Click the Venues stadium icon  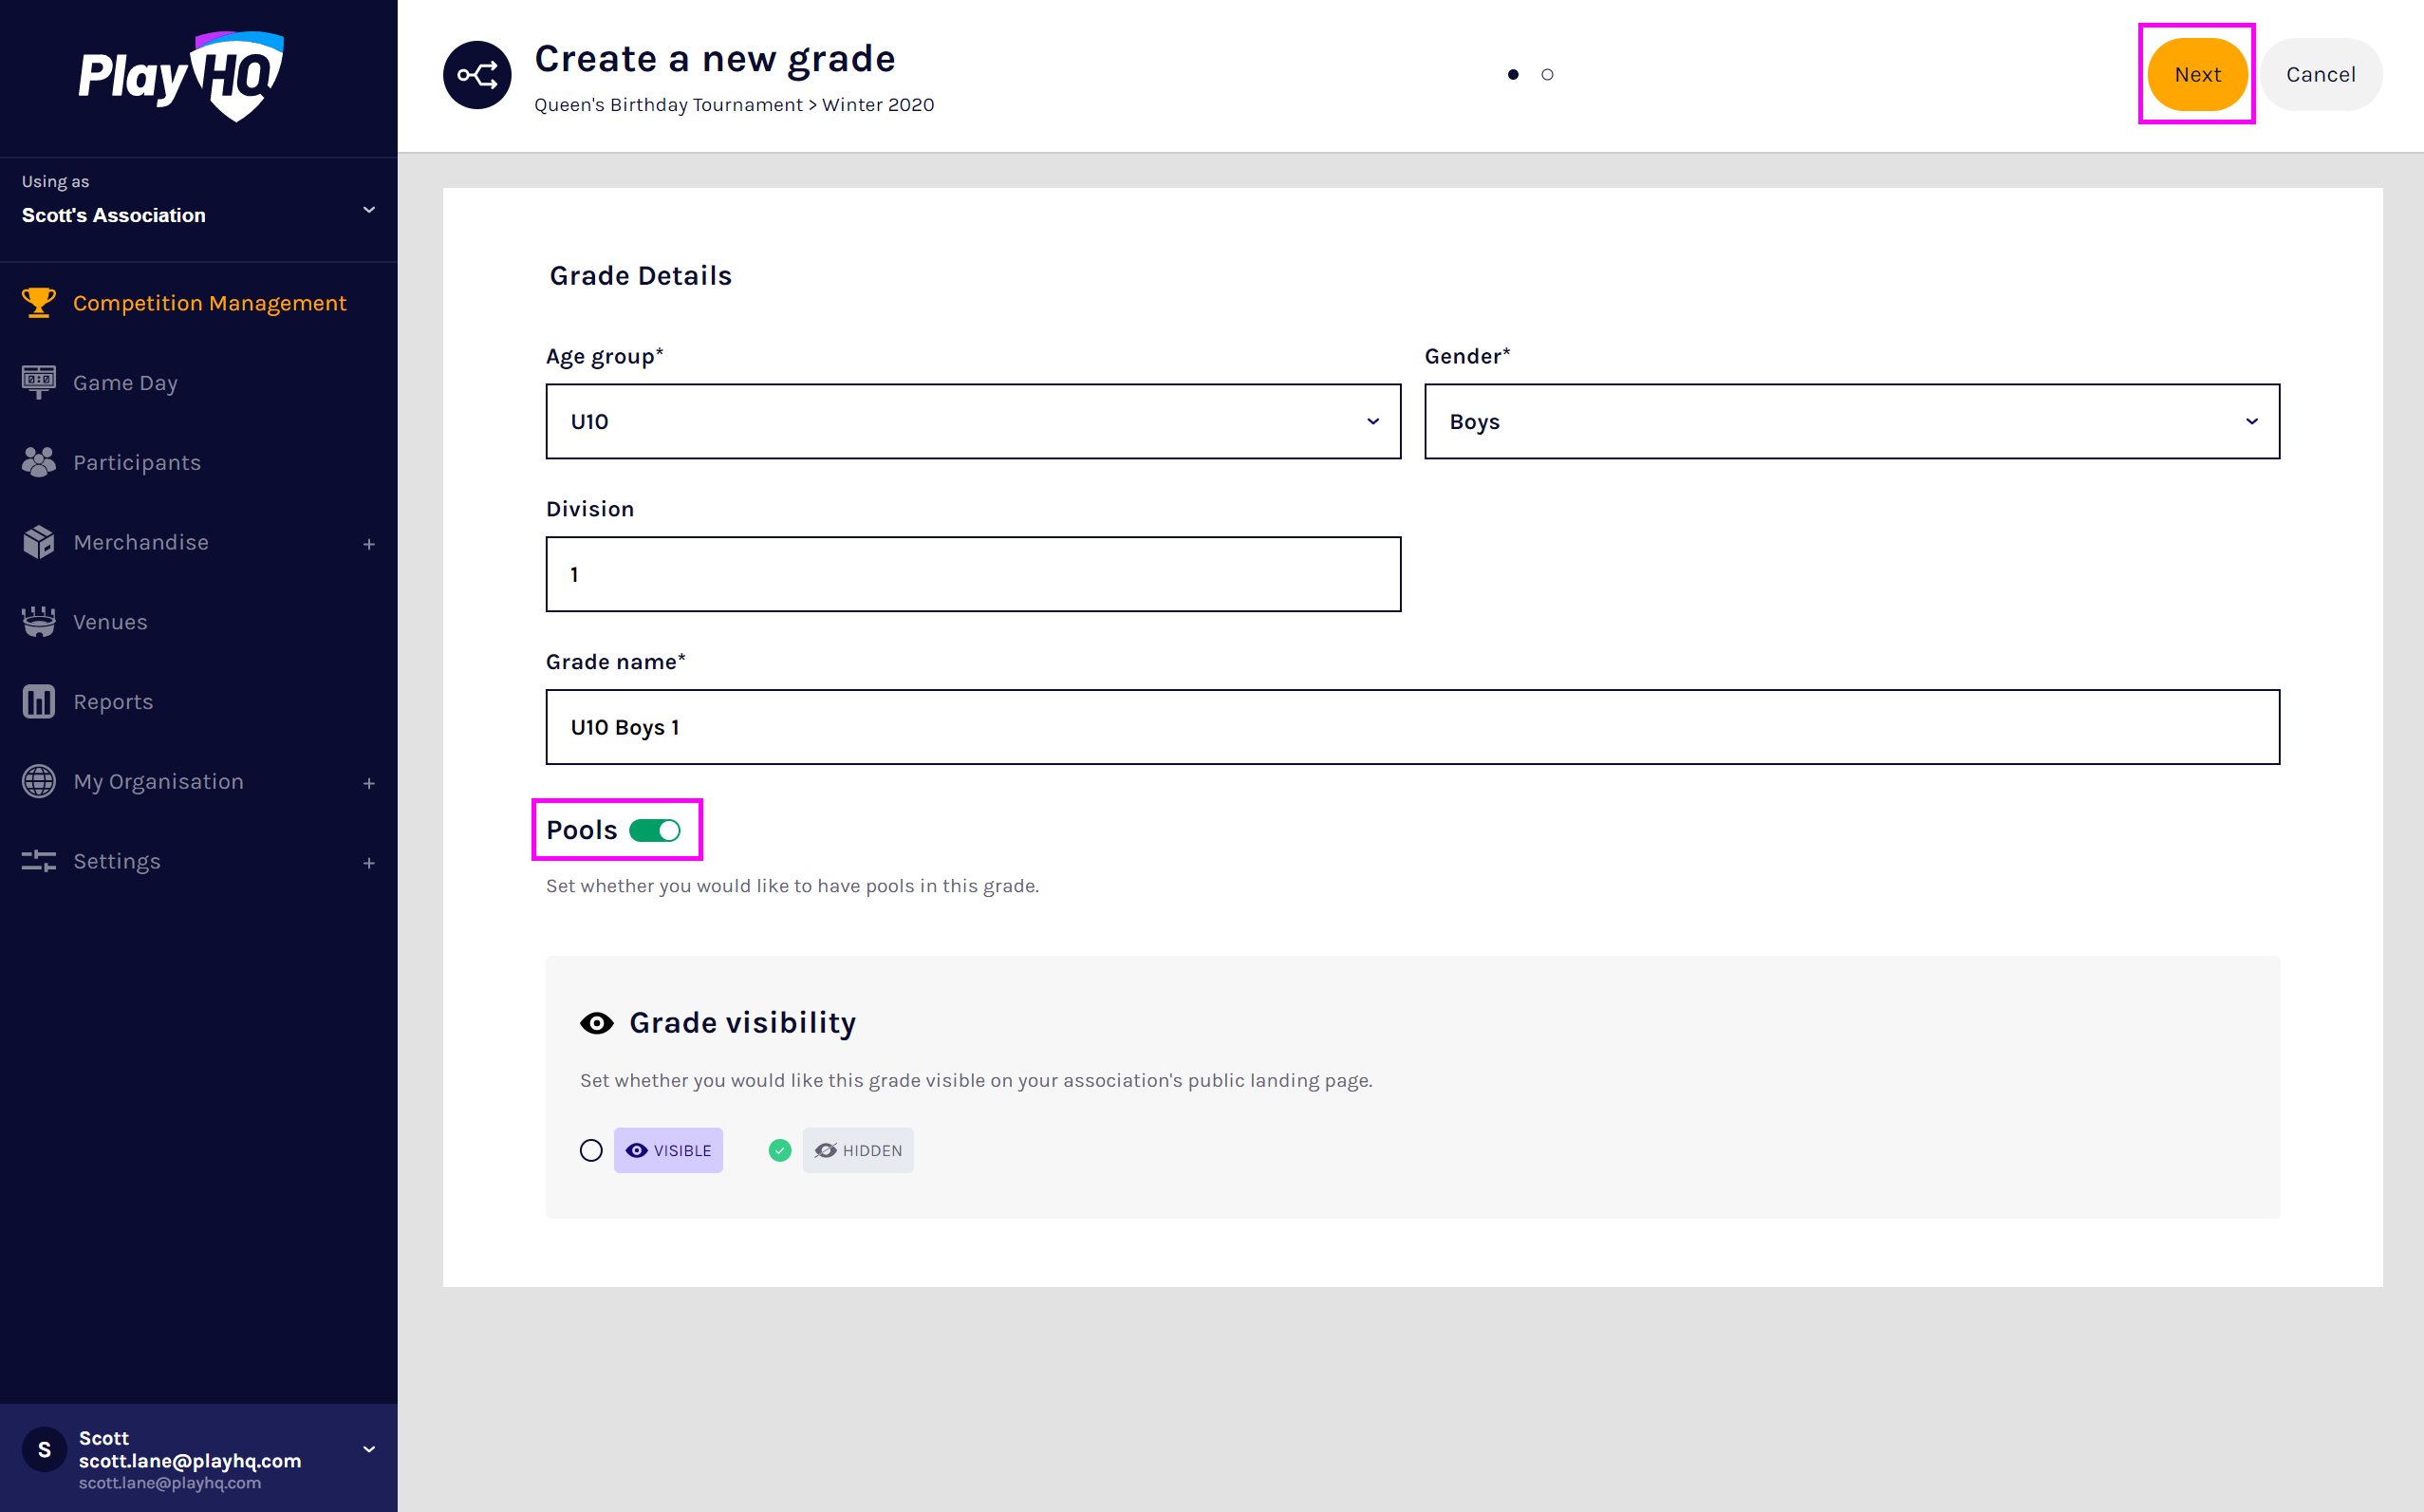[x=39, y=622]
